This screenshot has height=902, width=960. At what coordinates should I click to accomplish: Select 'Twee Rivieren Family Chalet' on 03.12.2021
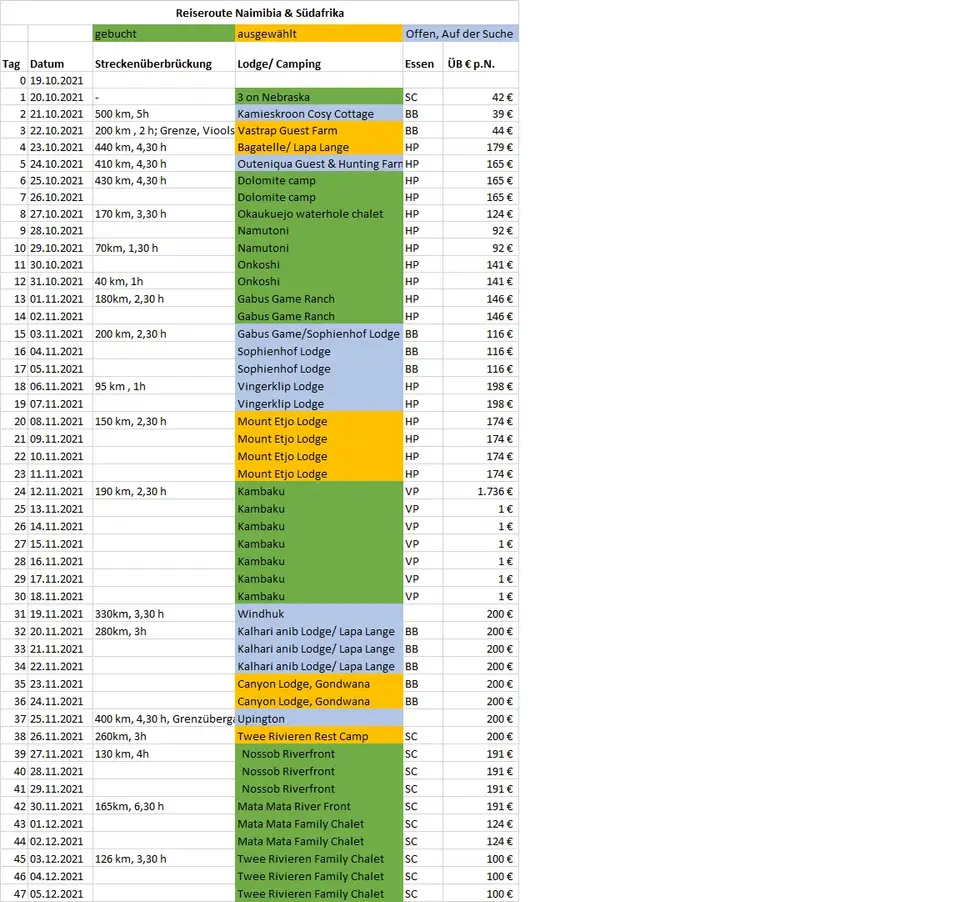click(x=319, y=859)
